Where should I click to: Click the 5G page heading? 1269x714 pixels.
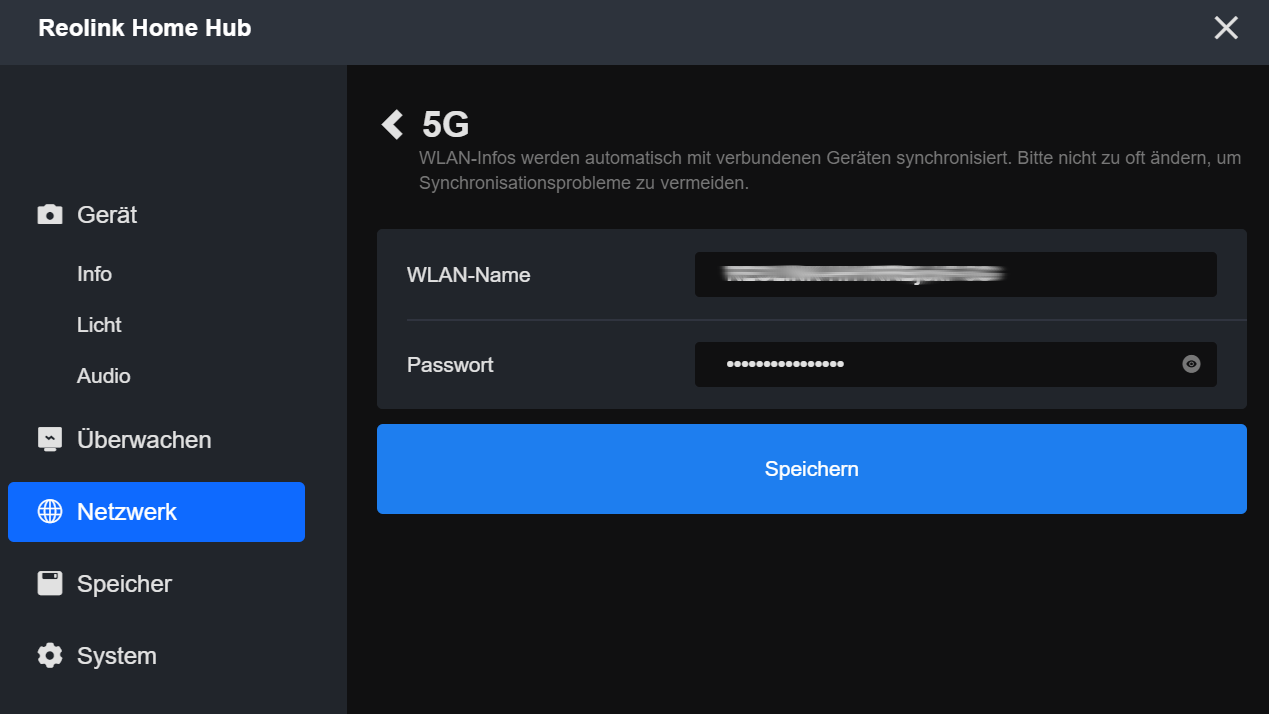coord(445,125)
